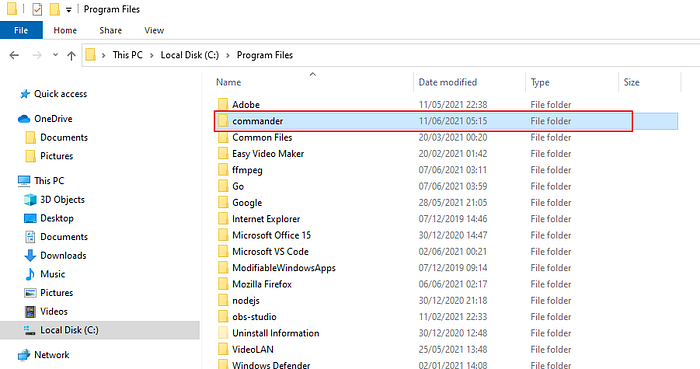Go back using the Back arrow
This screenshot has height=369, width=700.
pos(14,55)
